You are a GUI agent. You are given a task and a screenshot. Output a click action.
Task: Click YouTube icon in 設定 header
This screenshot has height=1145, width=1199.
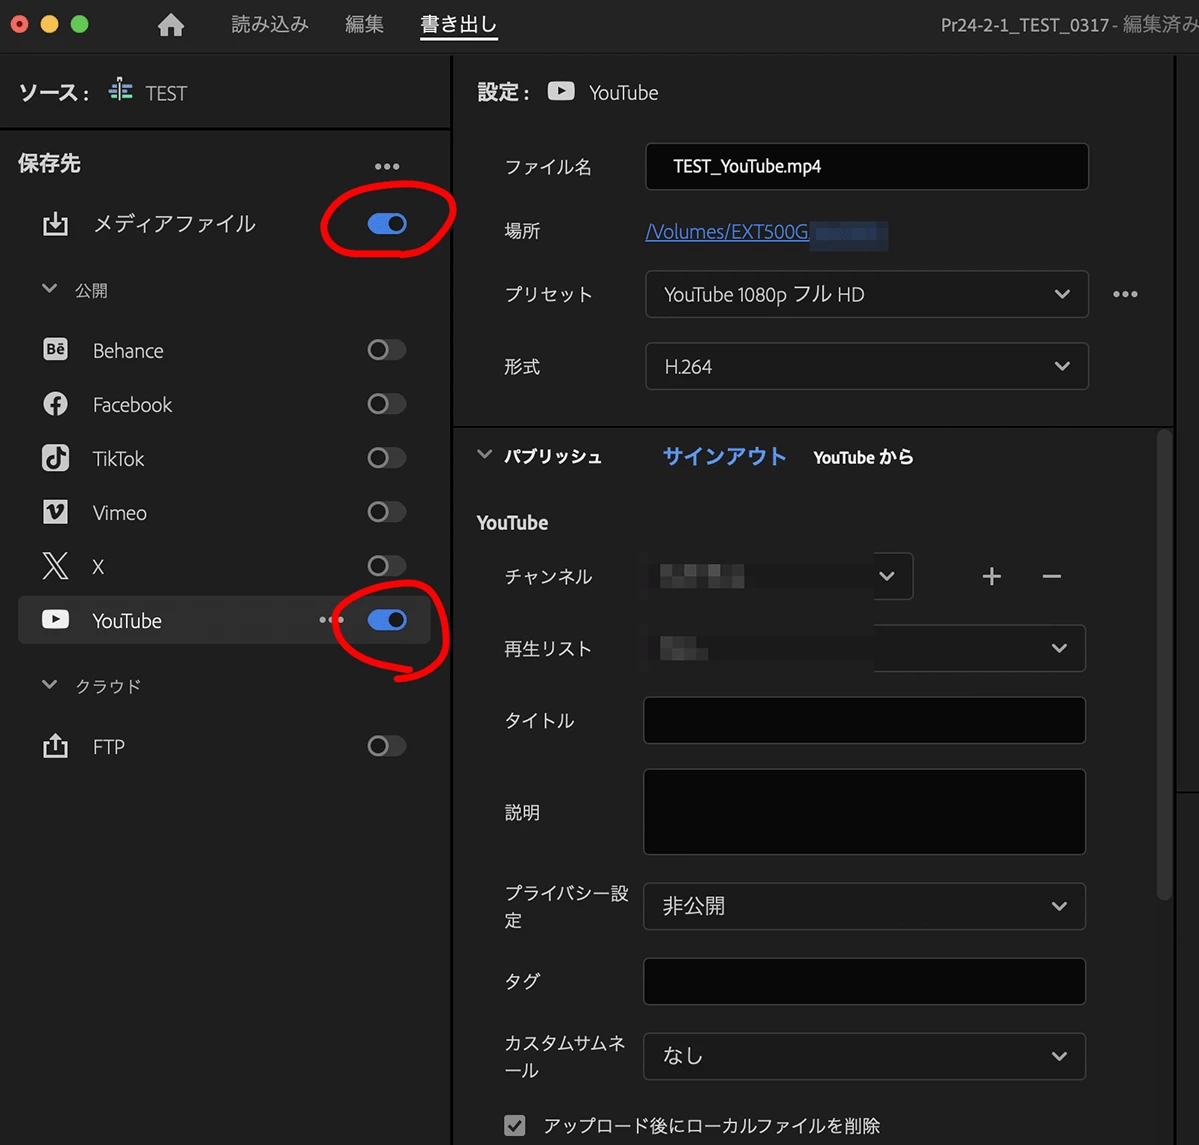pyautogui.click(x=561, y=92)
